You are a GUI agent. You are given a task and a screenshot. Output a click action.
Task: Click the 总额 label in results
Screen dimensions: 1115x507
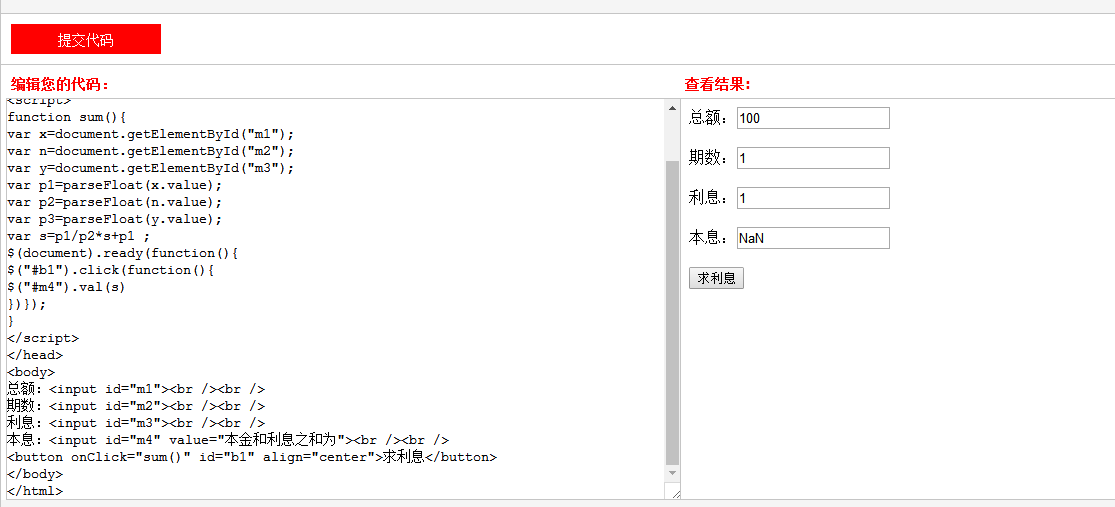tap(709, 118)
